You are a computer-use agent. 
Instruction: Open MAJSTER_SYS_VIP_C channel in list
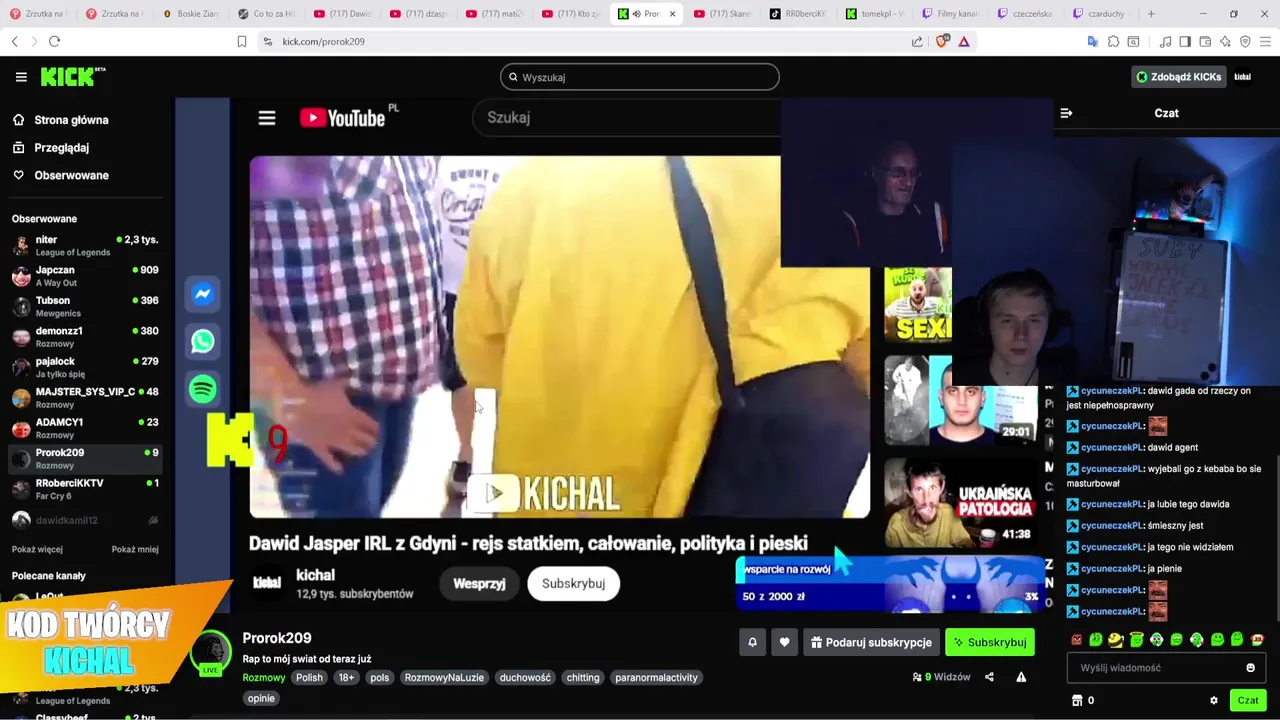point(85,398)
